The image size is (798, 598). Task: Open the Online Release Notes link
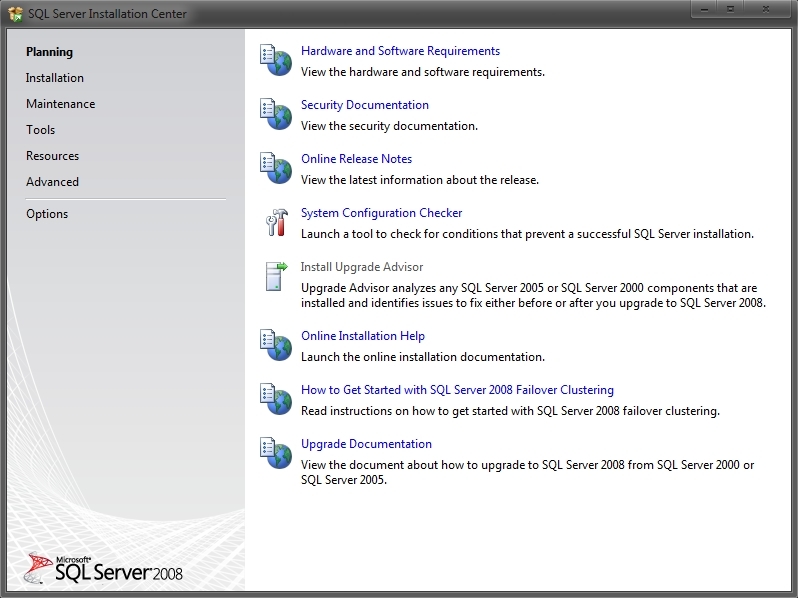pos(357,159)
